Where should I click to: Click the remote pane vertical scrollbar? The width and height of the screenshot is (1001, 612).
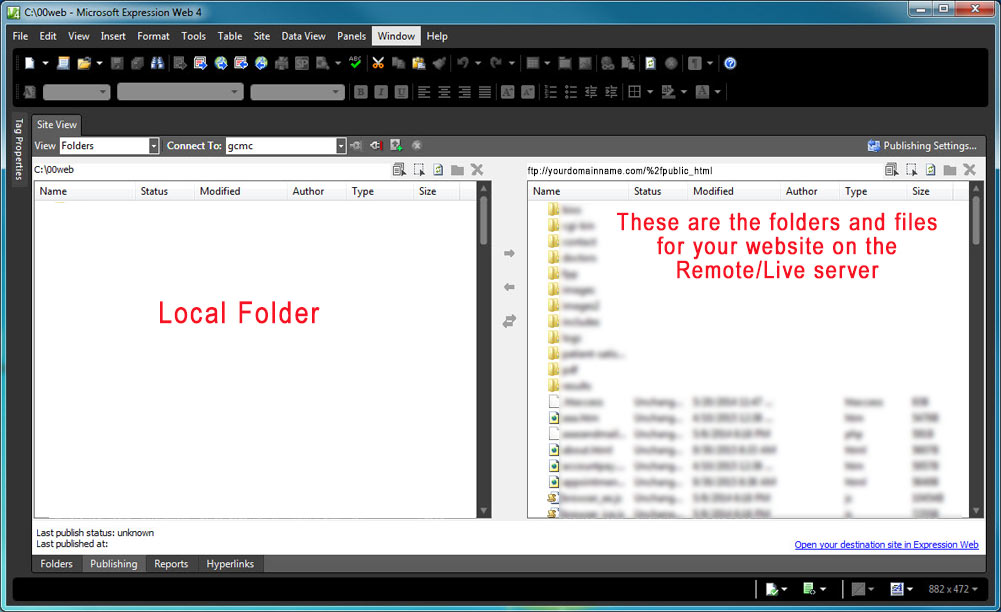(975, 350)
